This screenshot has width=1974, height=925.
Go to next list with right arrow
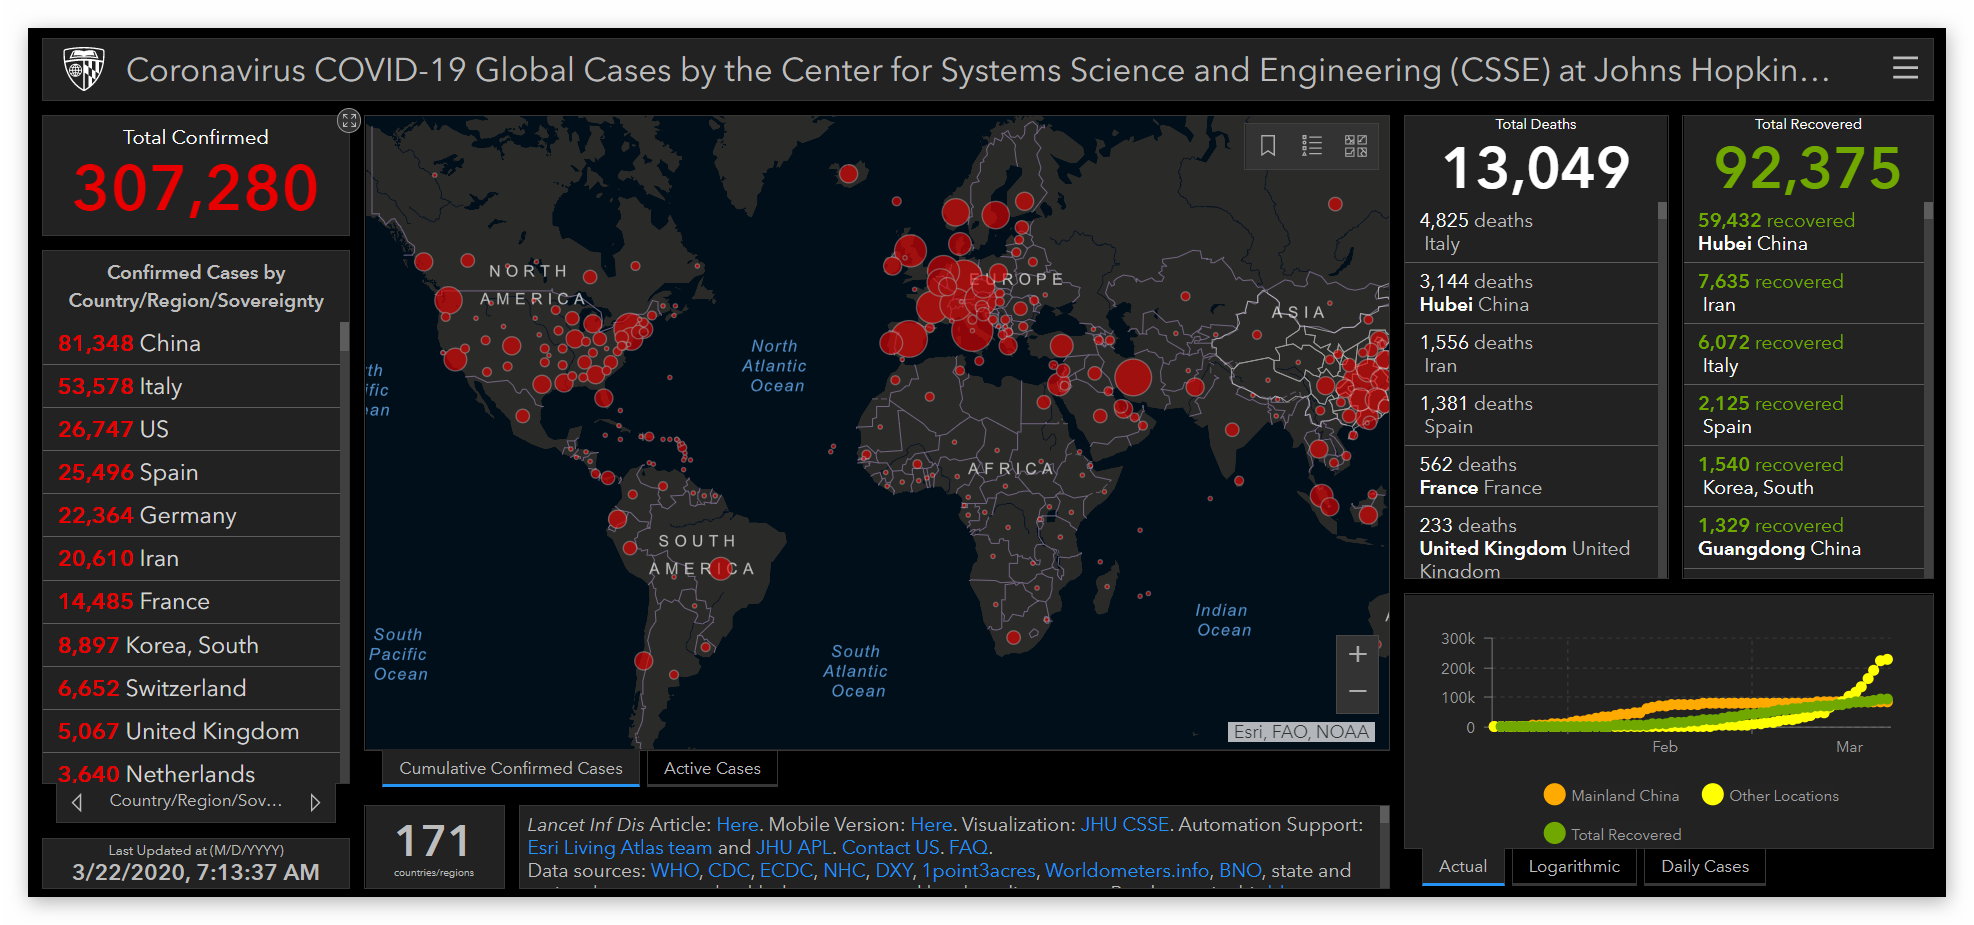(x=315, y=802)
